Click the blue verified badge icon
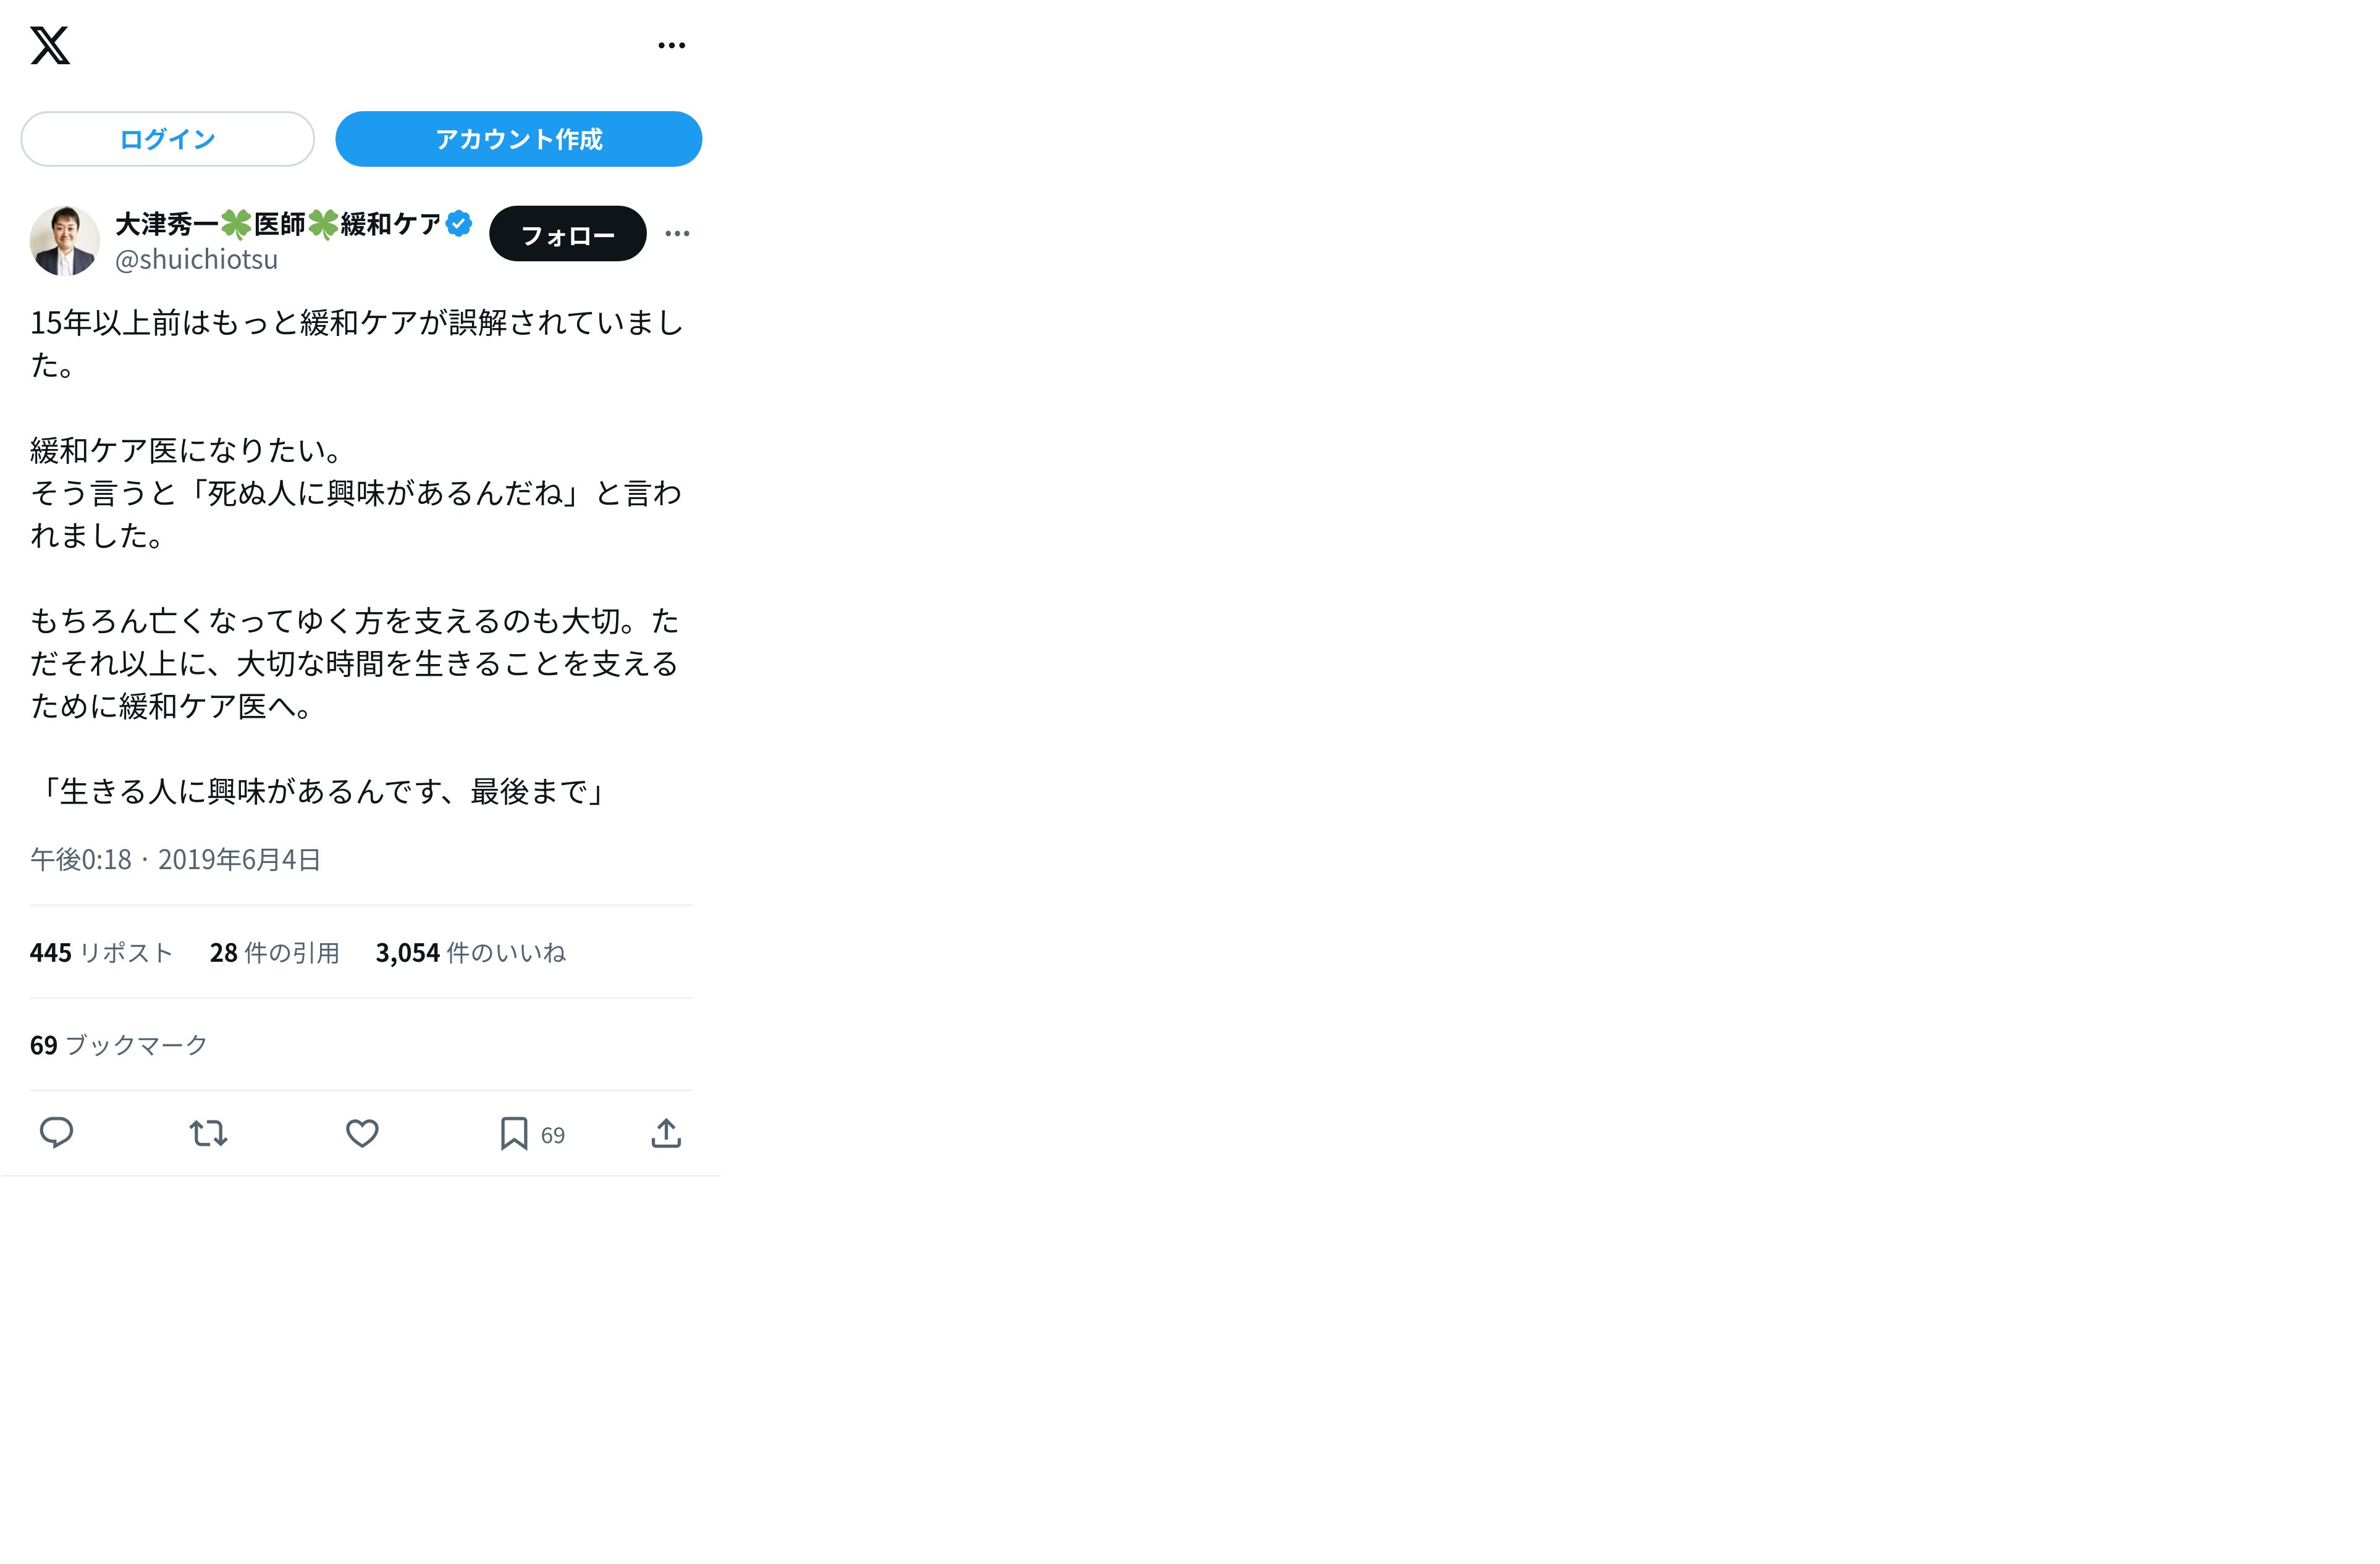 (x=459, y=223)
